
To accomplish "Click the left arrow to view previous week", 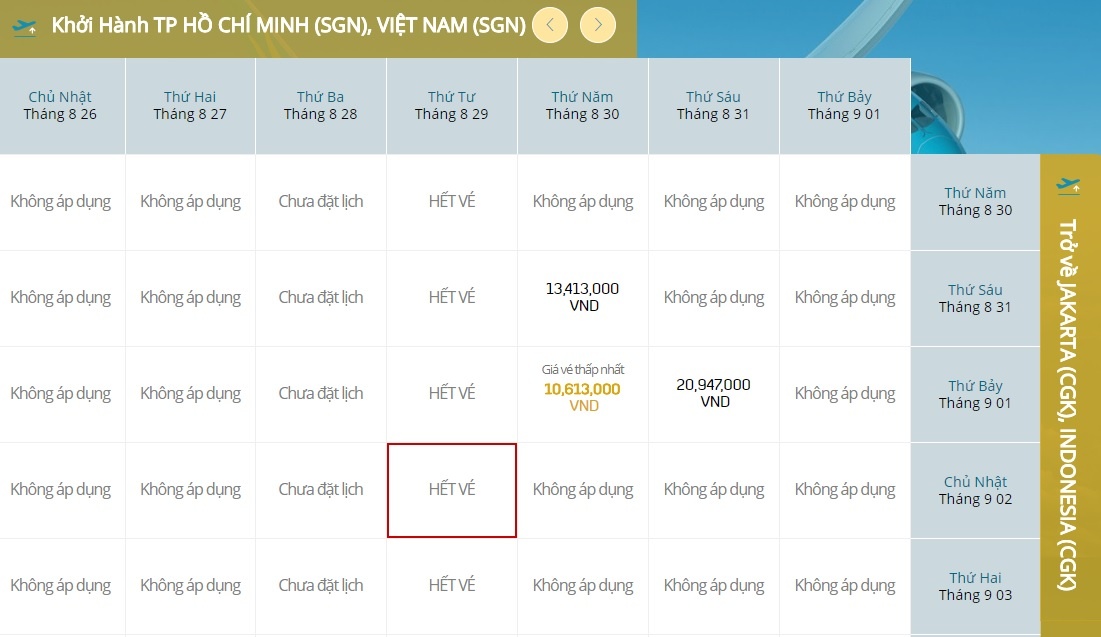I will pyautogui.click(x=549, y=25).
